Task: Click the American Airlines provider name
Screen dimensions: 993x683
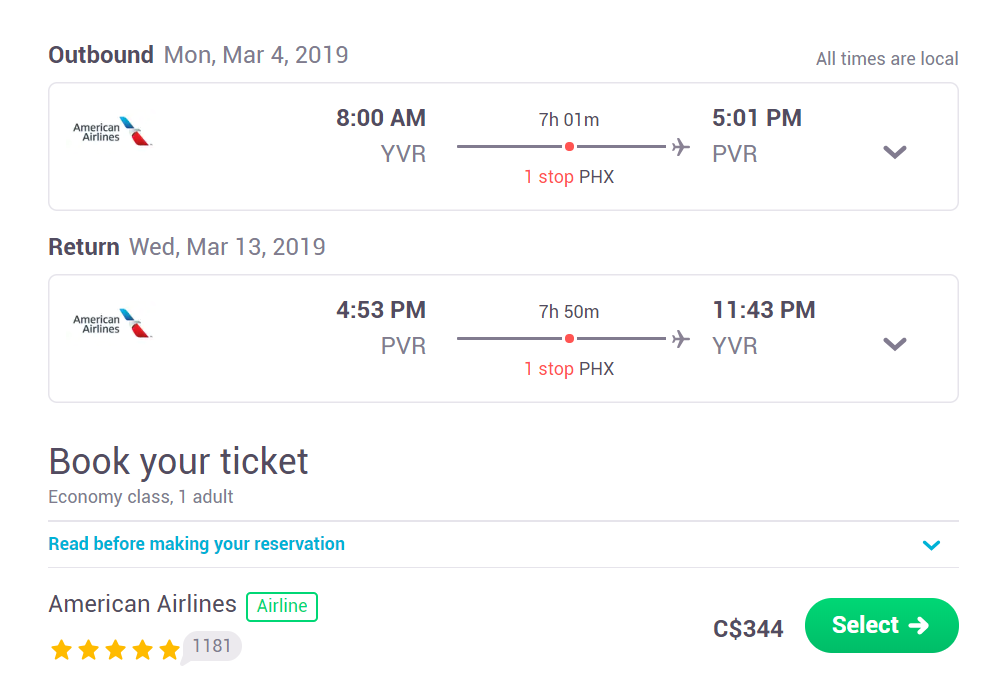Action: tap(142, 604)
